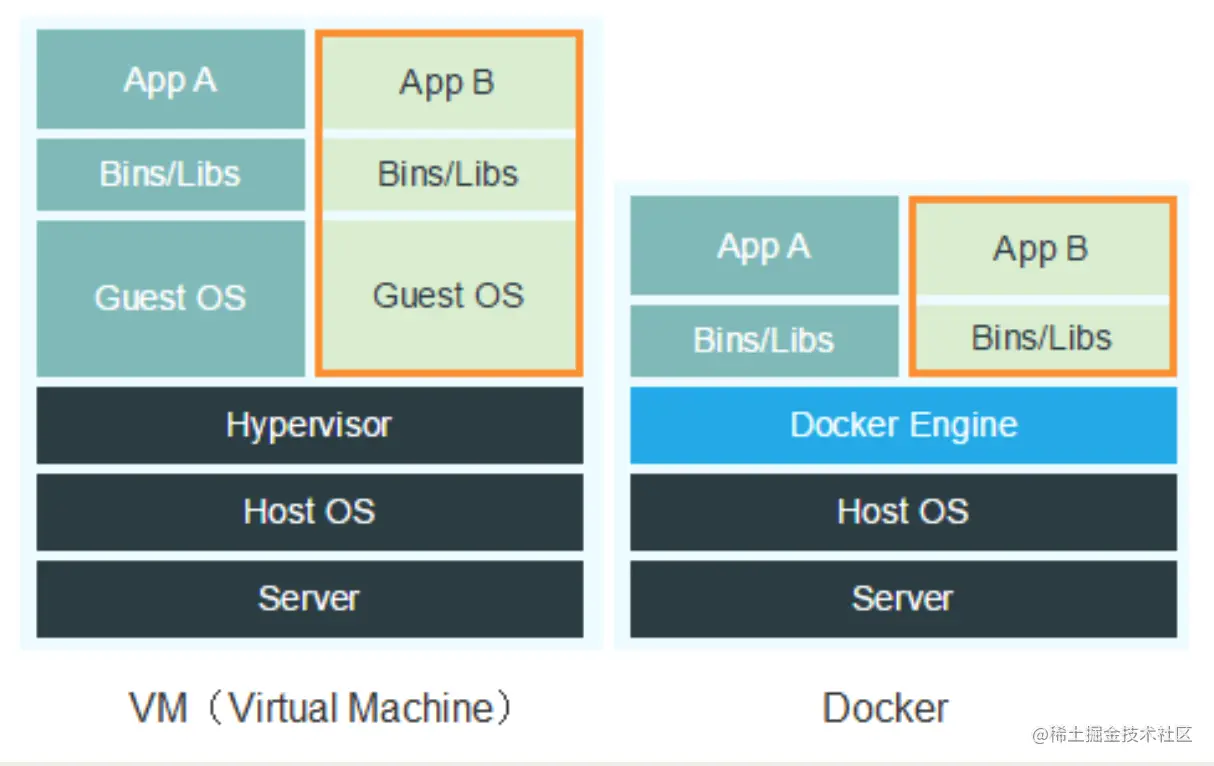Select the Bins/Libs block under Docker App B
The image size is (1214, 766).
click(1040, 338)
